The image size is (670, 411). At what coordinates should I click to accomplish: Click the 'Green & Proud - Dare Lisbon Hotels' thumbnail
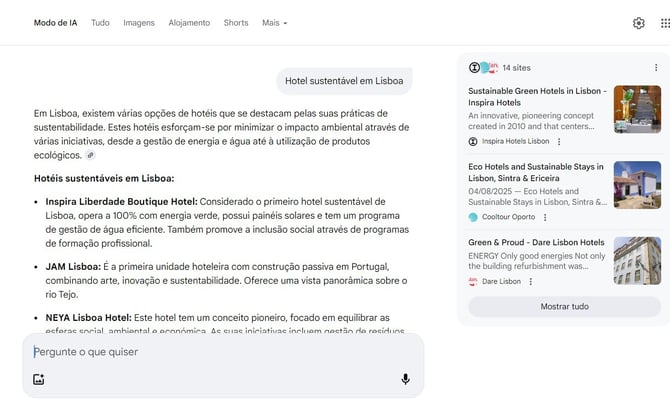click(637, 260)
